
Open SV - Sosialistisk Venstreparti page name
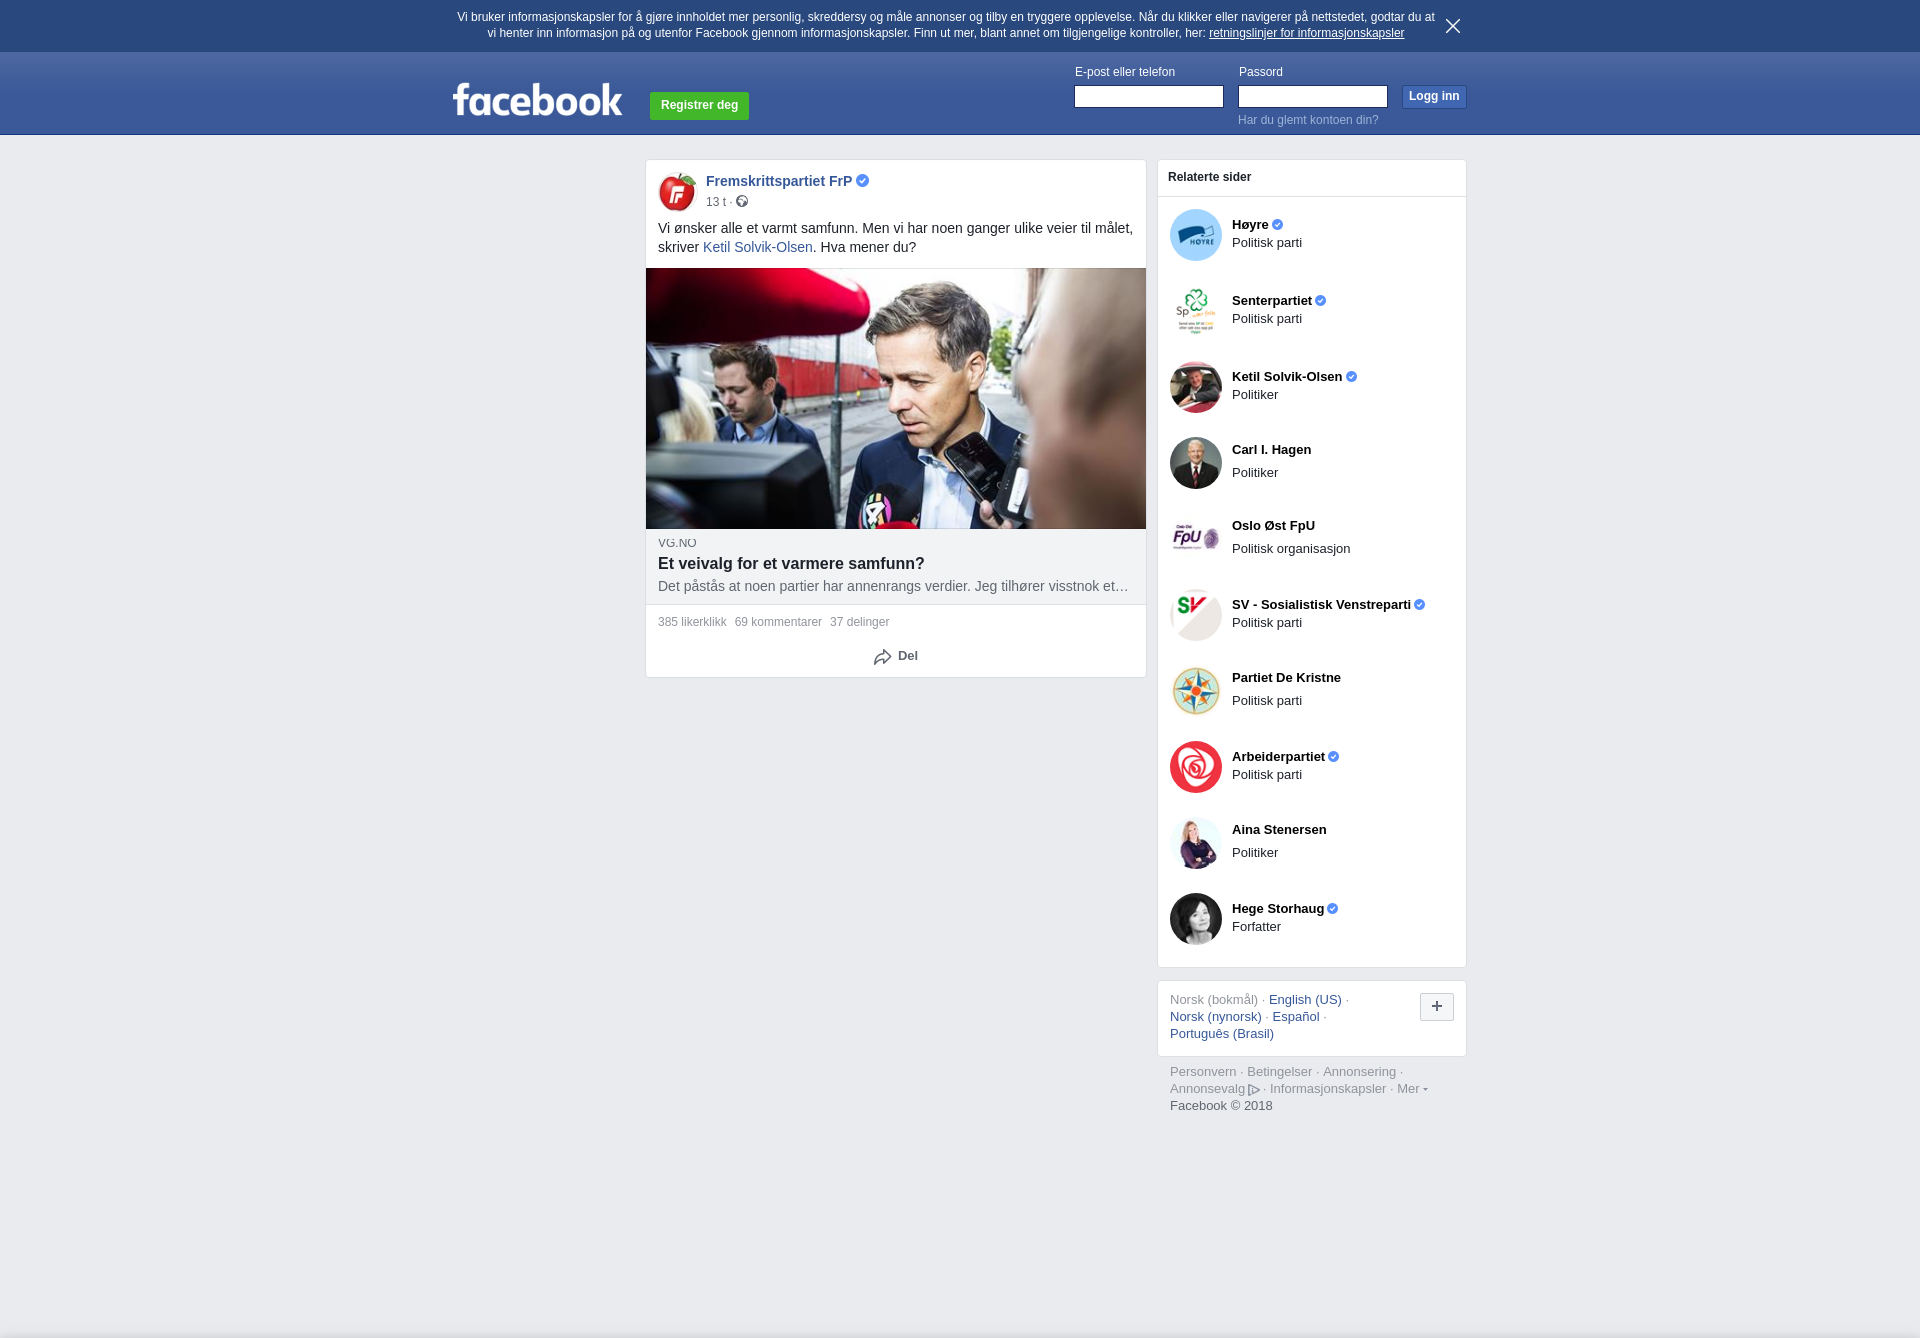pyautogui.click(x=1321, y=605)
